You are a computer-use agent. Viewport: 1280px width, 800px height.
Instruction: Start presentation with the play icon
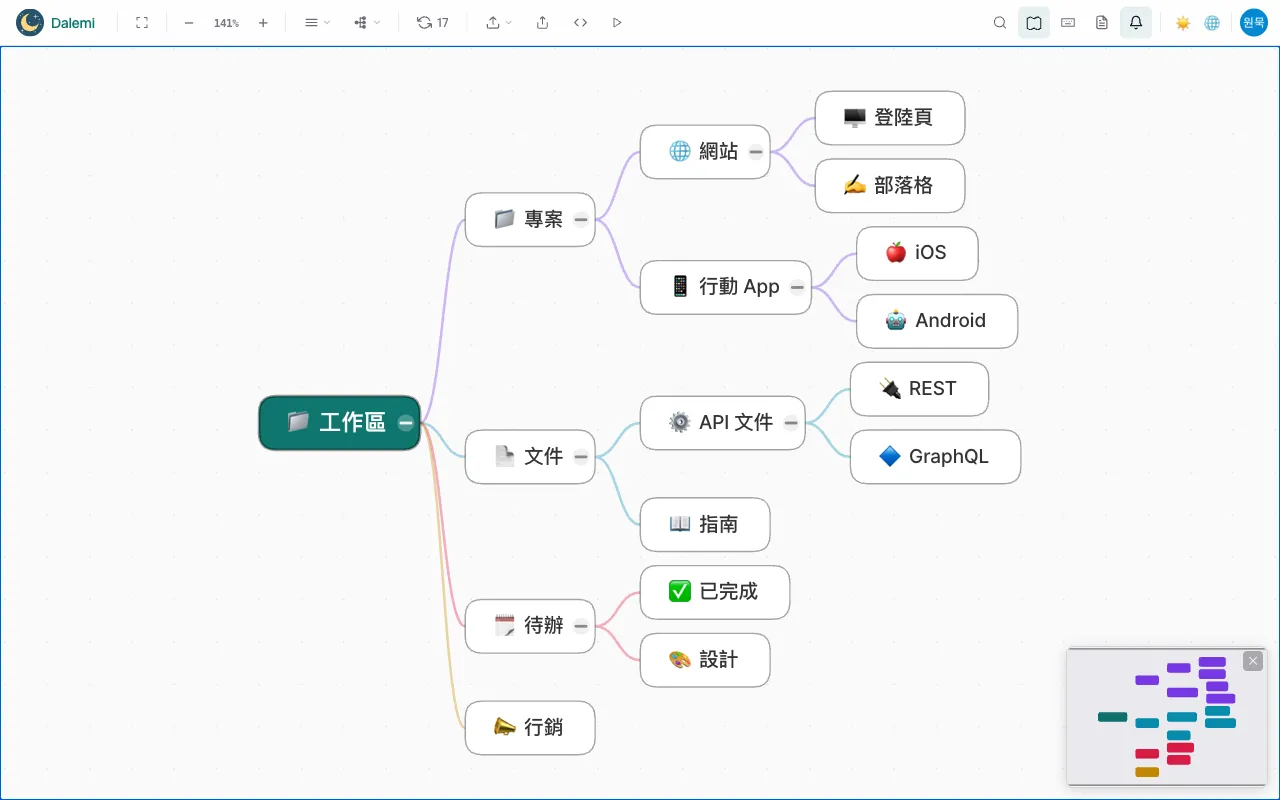pos(617,22)
